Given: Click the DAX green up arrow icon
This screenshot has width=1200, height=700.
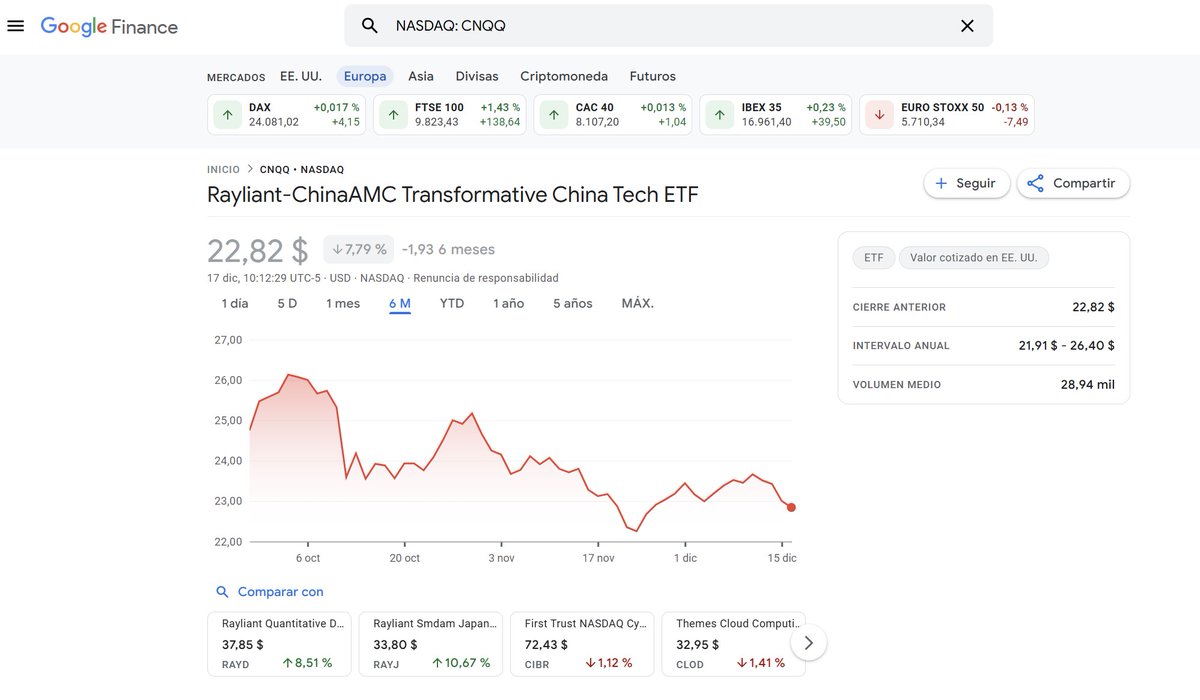Looking at the screenshot, I should [228, 115].
